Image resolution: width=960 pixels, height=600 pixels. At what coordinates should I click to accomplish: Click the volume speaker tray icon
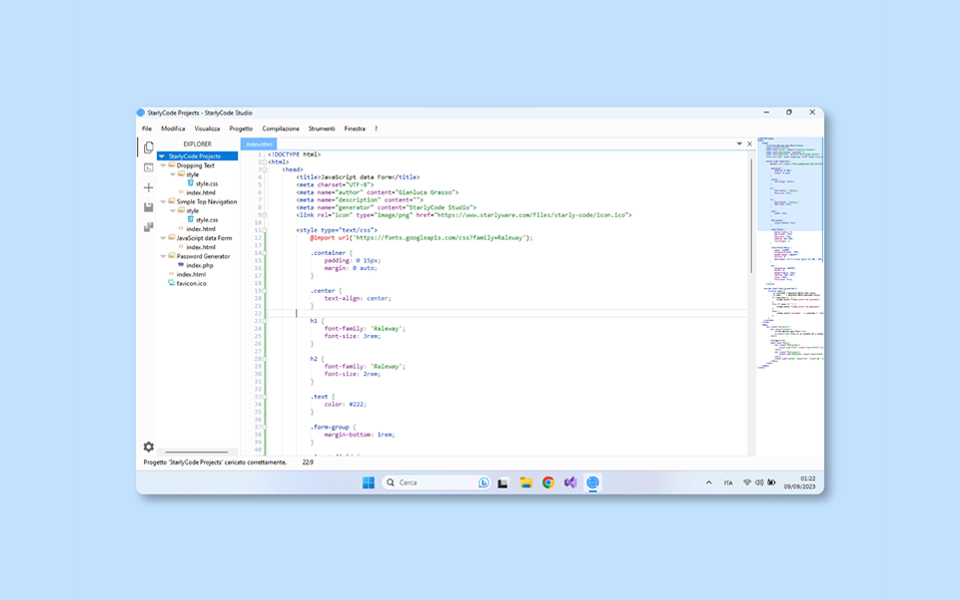click(x=759, y=482)
